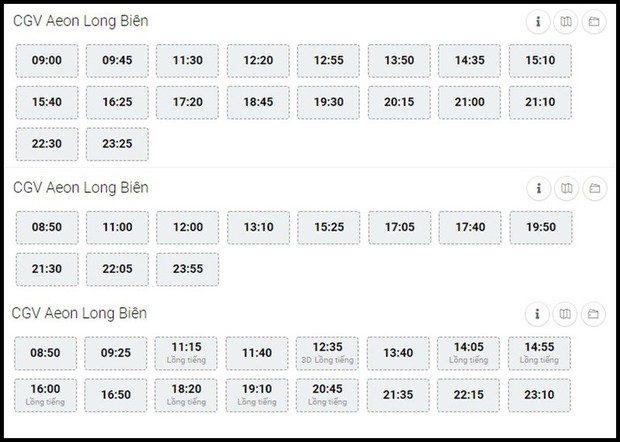Select the 09:00 showtime
The image size is (620, 442).
(x=47, y=60)
